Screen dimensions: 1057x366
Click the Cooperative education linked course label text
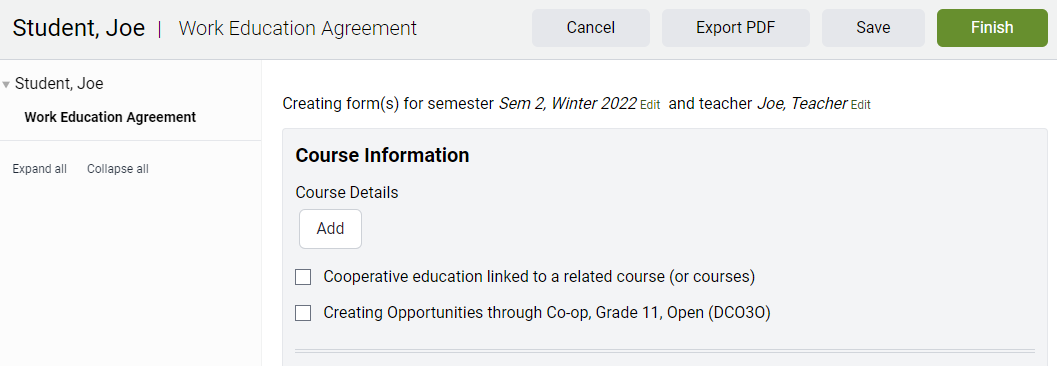pyautogui.click(x=539, y=277)
